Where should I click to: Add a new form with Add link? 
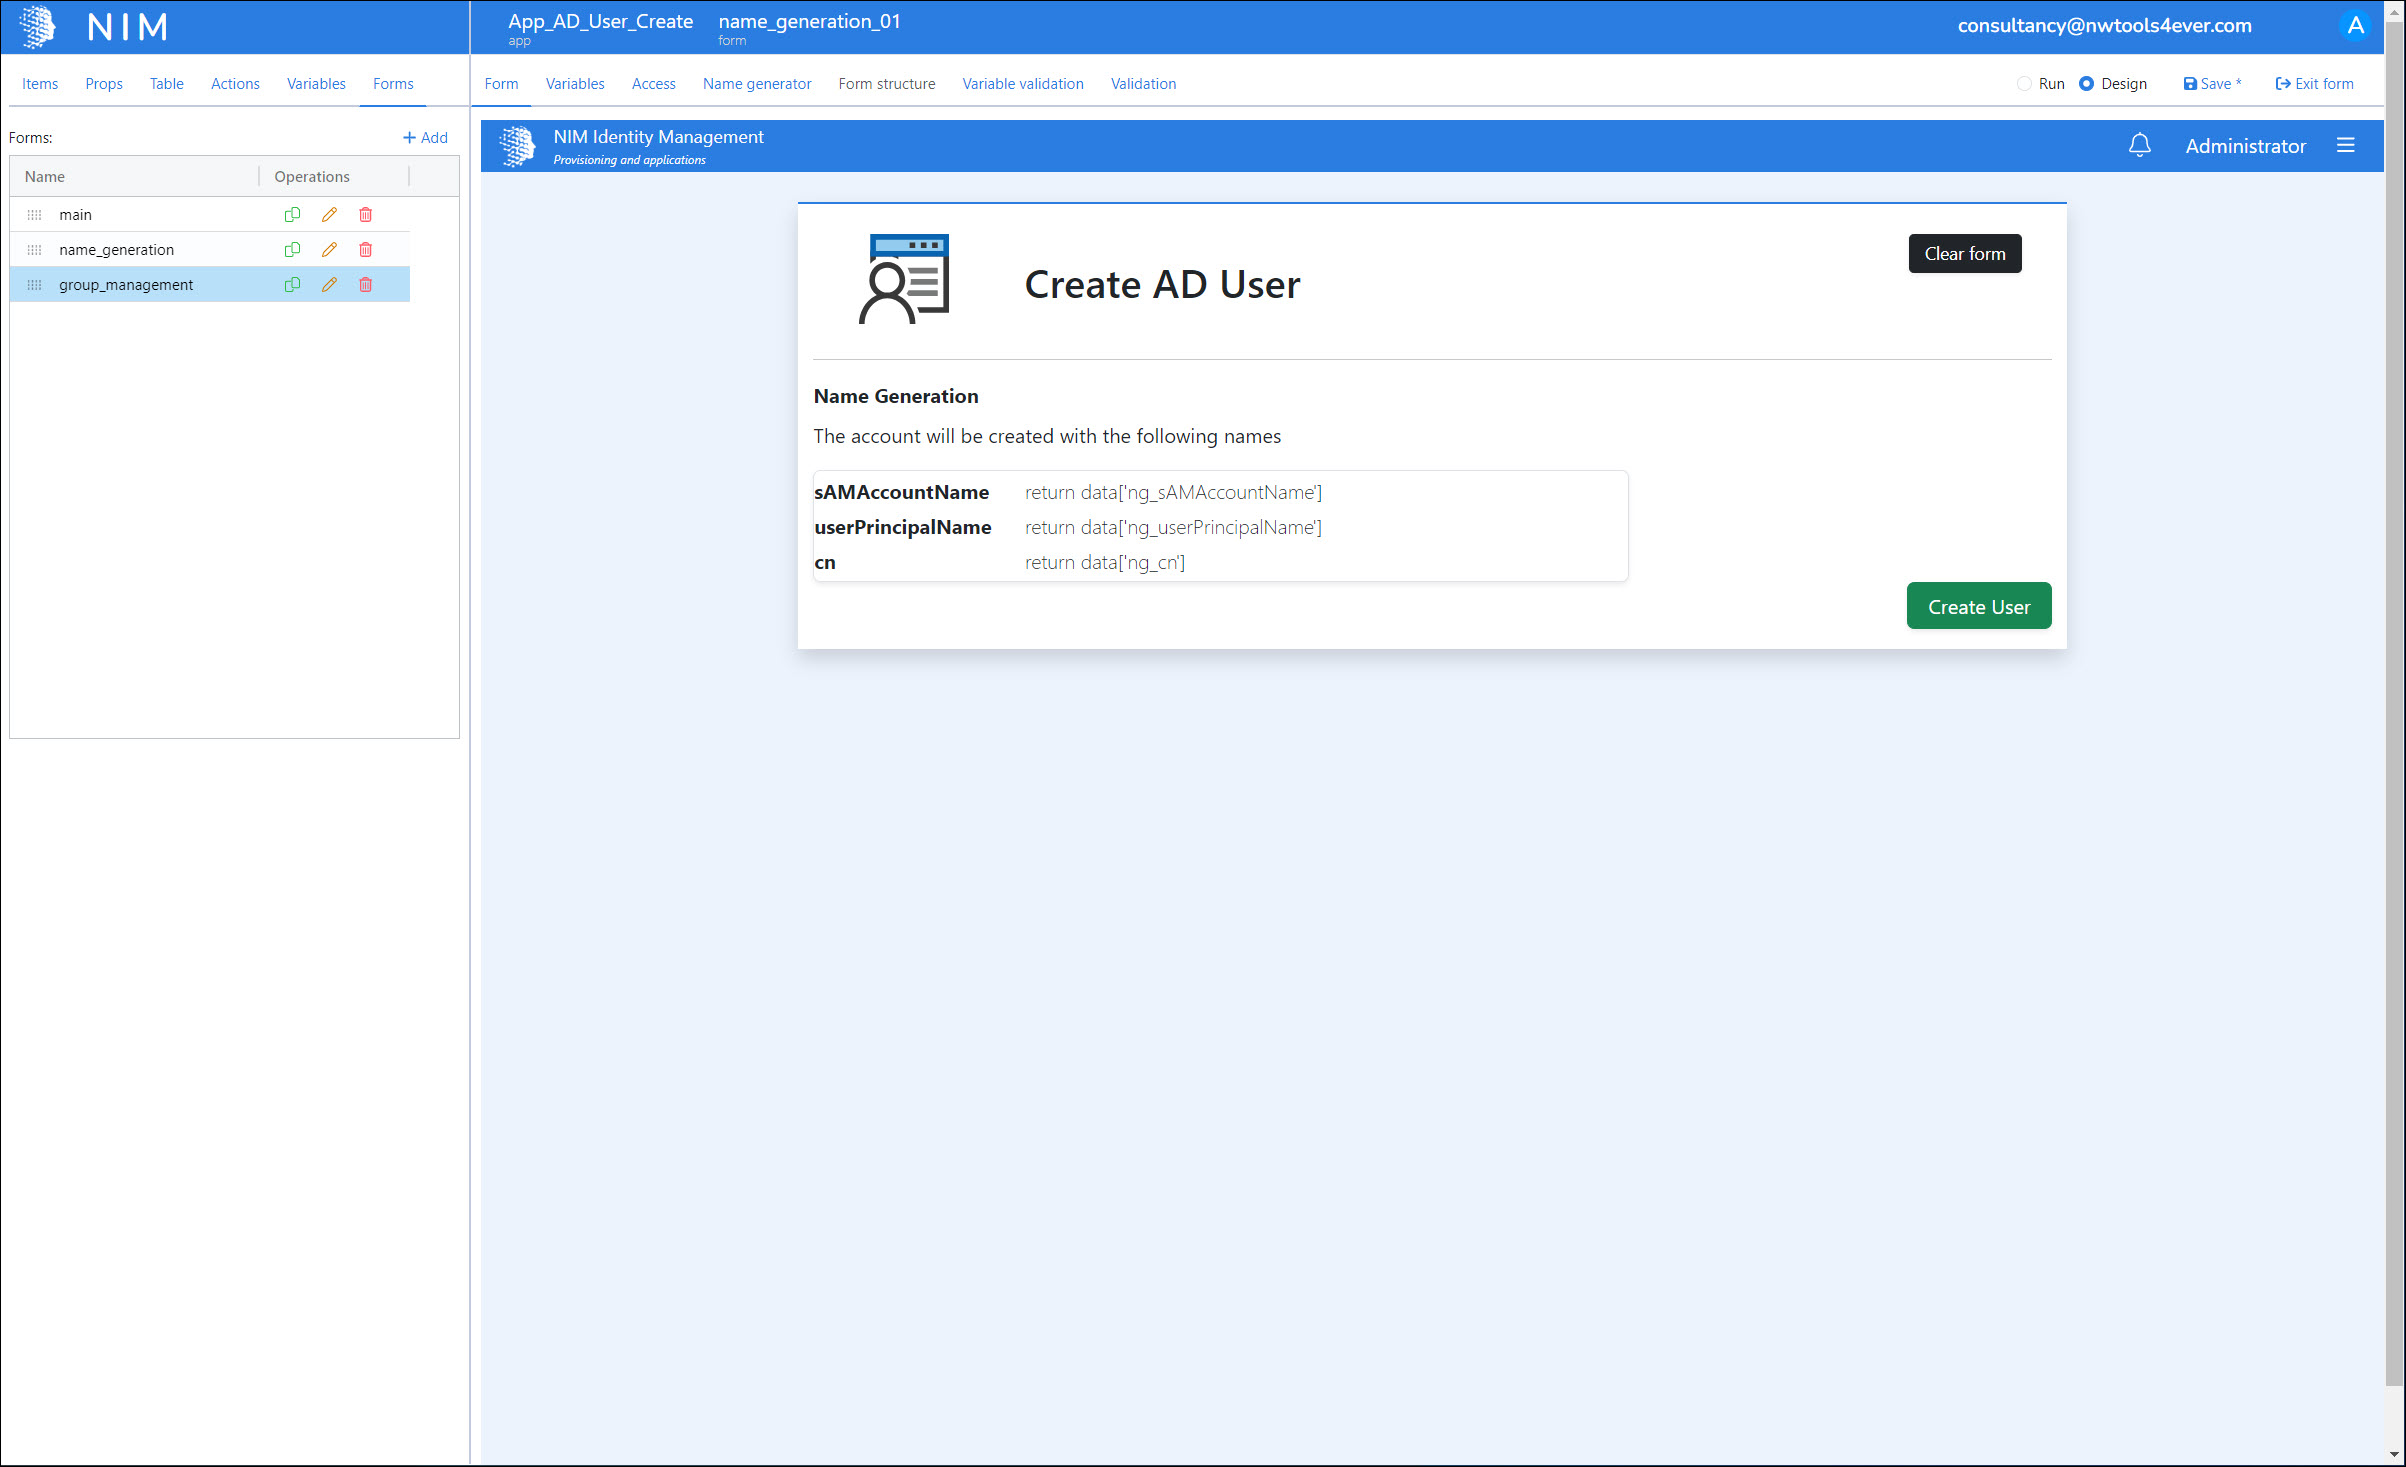coord(425,138)
